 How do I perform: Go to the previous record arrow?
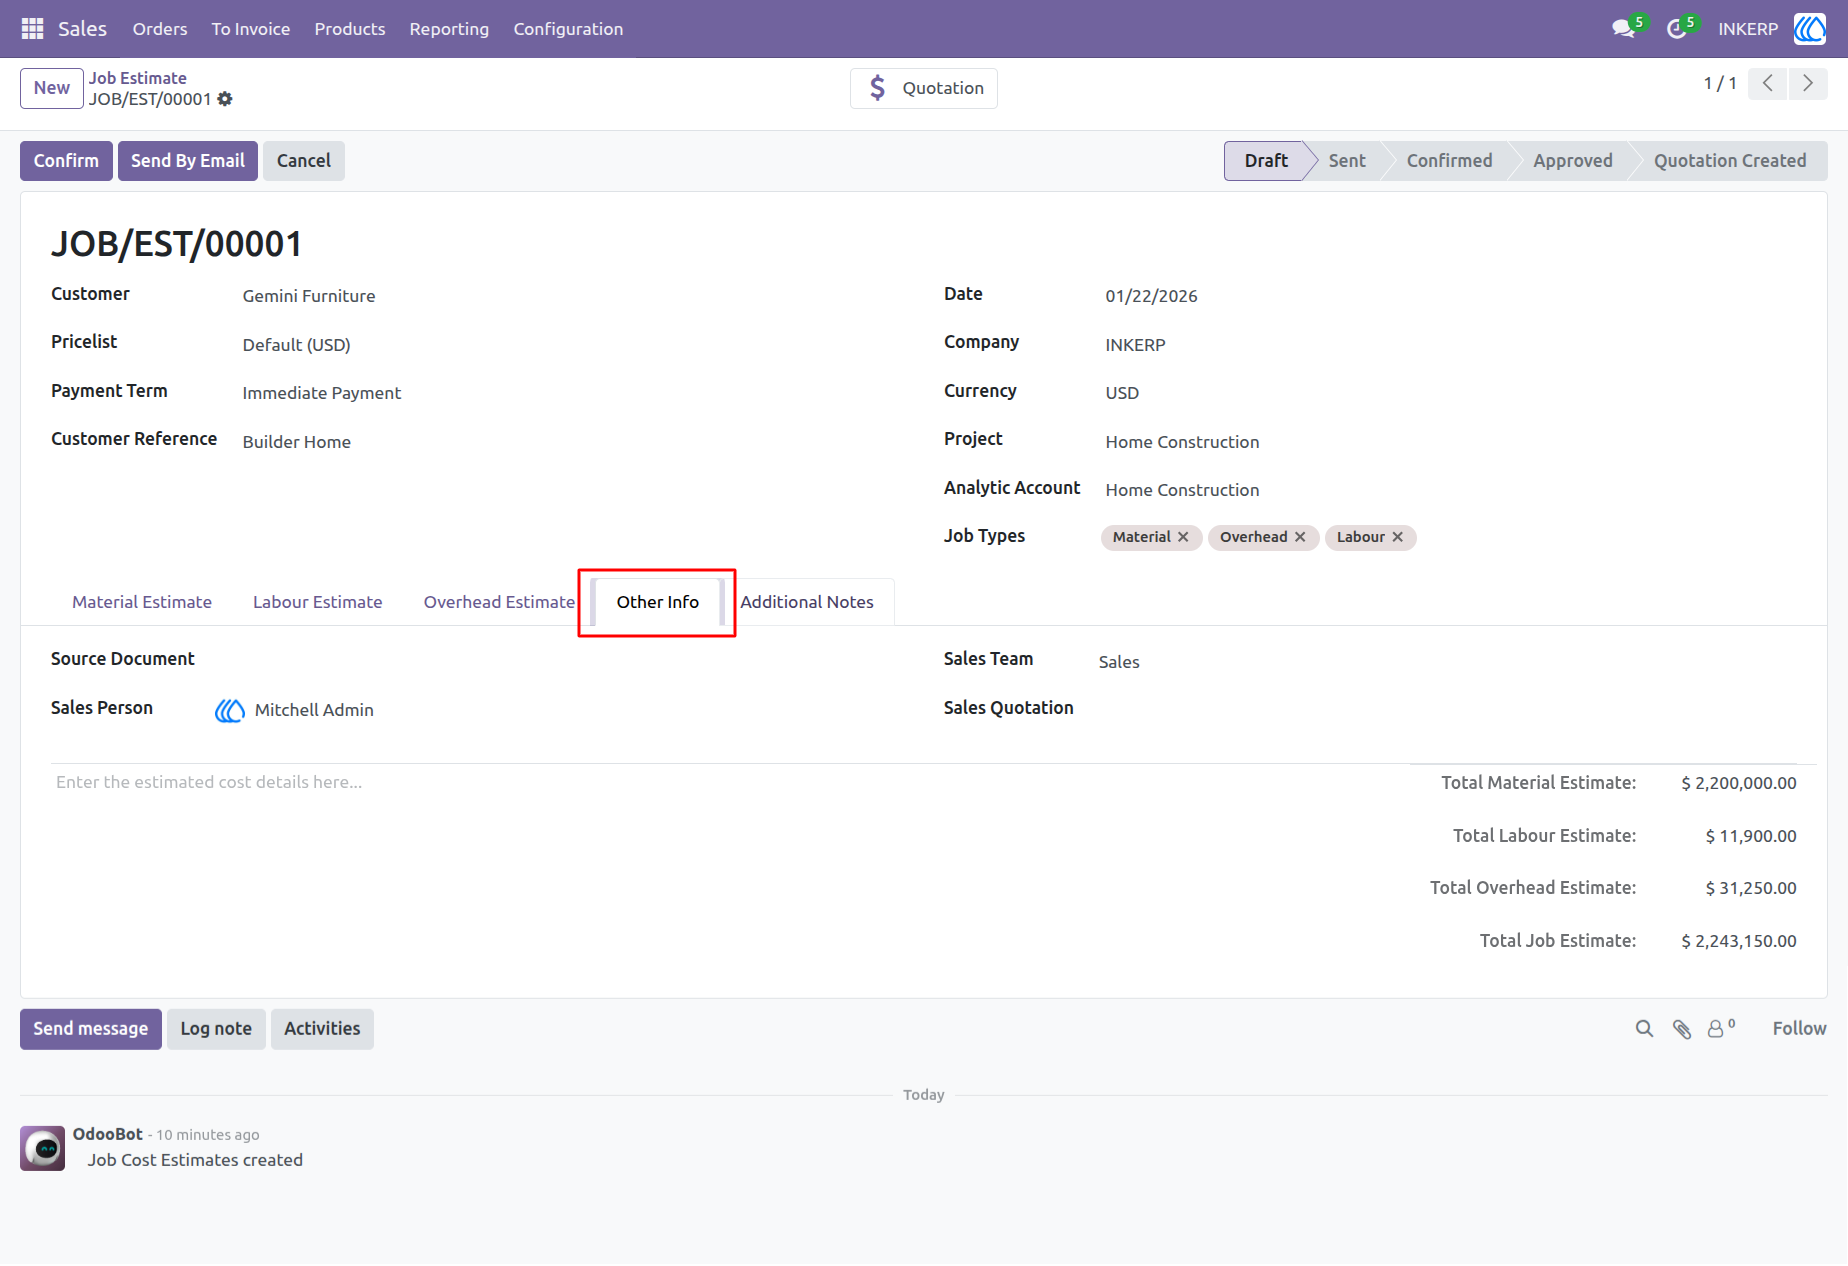[1768, 84]
